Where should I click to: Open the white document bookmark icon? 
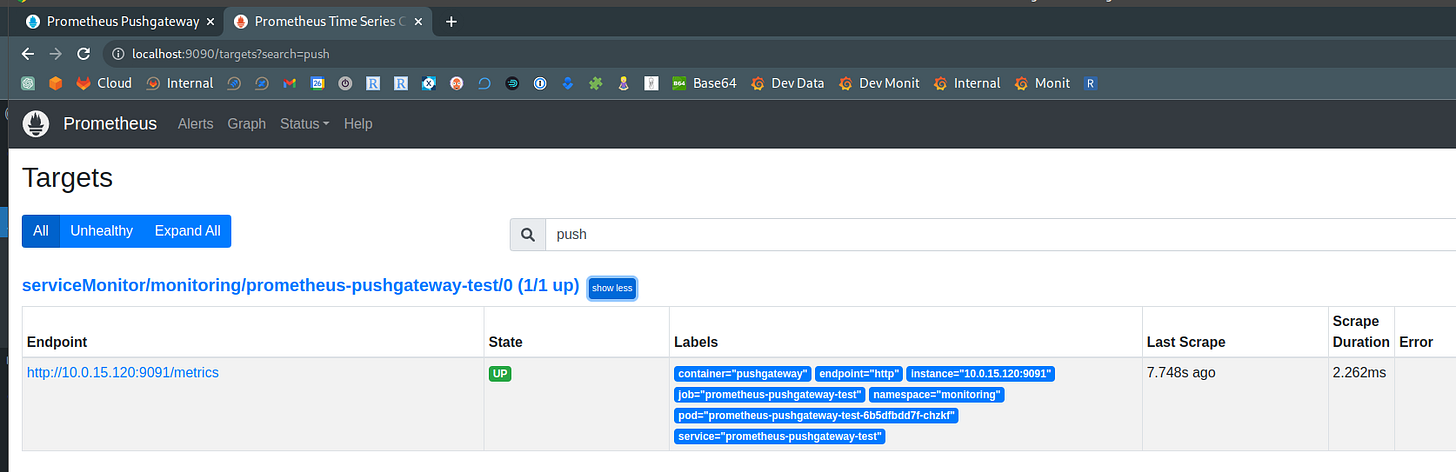pyautogui.click(x=651, y=83)
